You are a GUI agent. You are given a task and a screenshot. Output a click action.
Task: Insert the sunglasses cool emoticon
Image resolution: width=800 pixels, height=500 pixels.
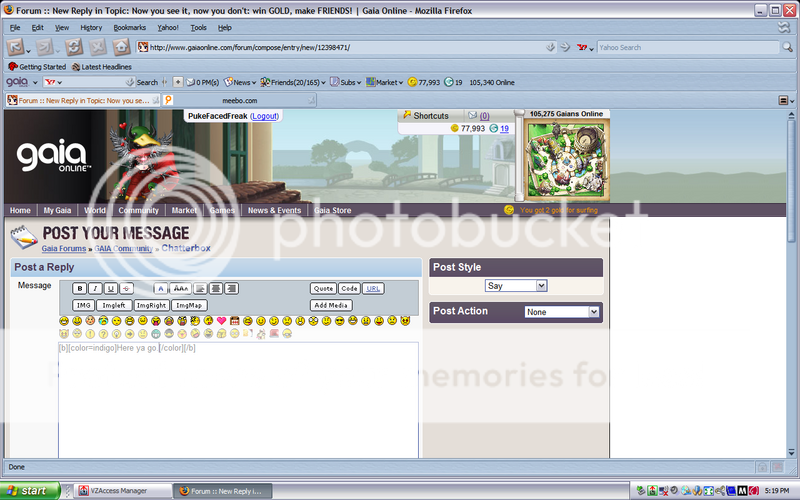[339, 320]
